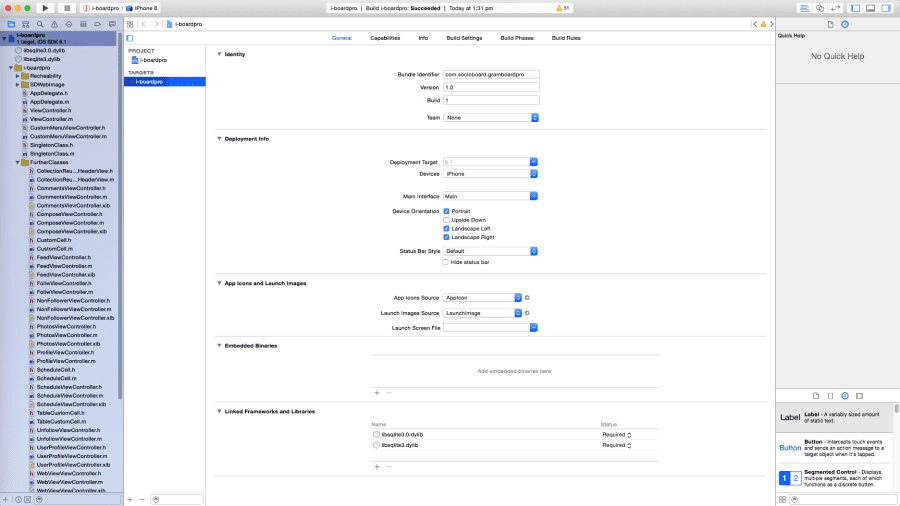The width and height of the screenshot is (900, 506).
Task: Open the Report navigator icon
Action: 112,24
